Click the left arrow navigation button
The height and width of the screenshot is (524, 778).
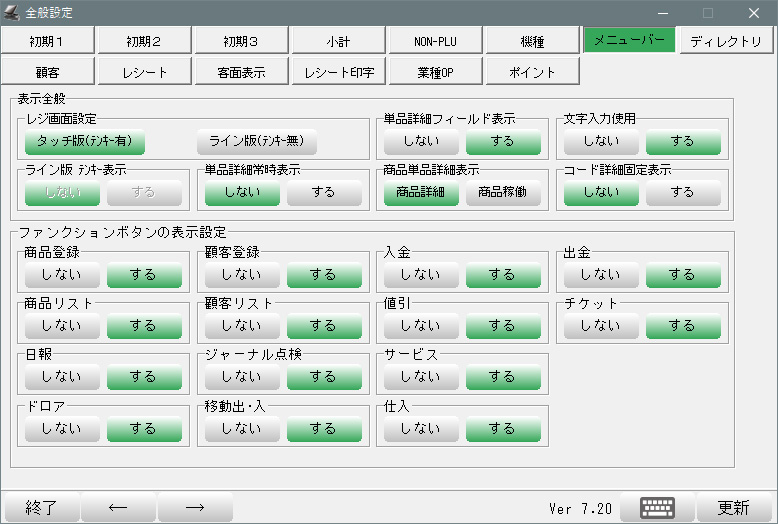[x=118, y=507]
